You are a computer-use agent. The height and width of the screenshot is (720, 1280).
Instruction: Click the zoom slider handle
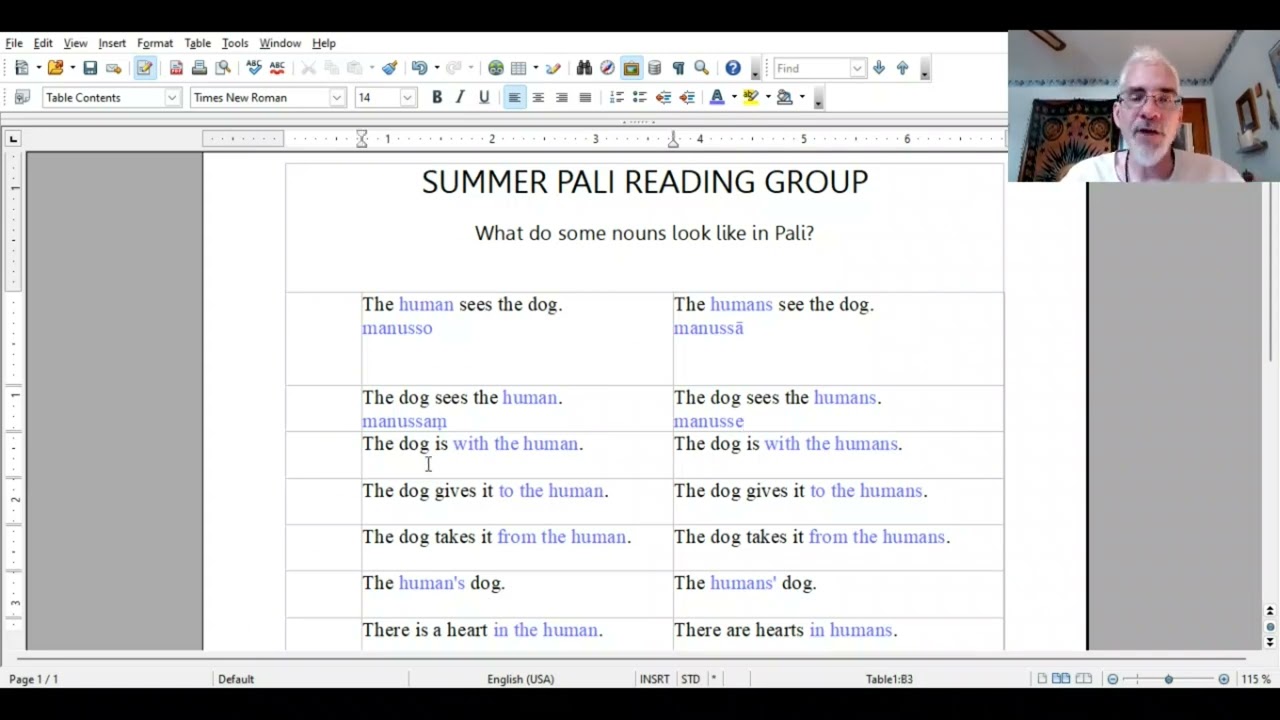(1168, 679)
